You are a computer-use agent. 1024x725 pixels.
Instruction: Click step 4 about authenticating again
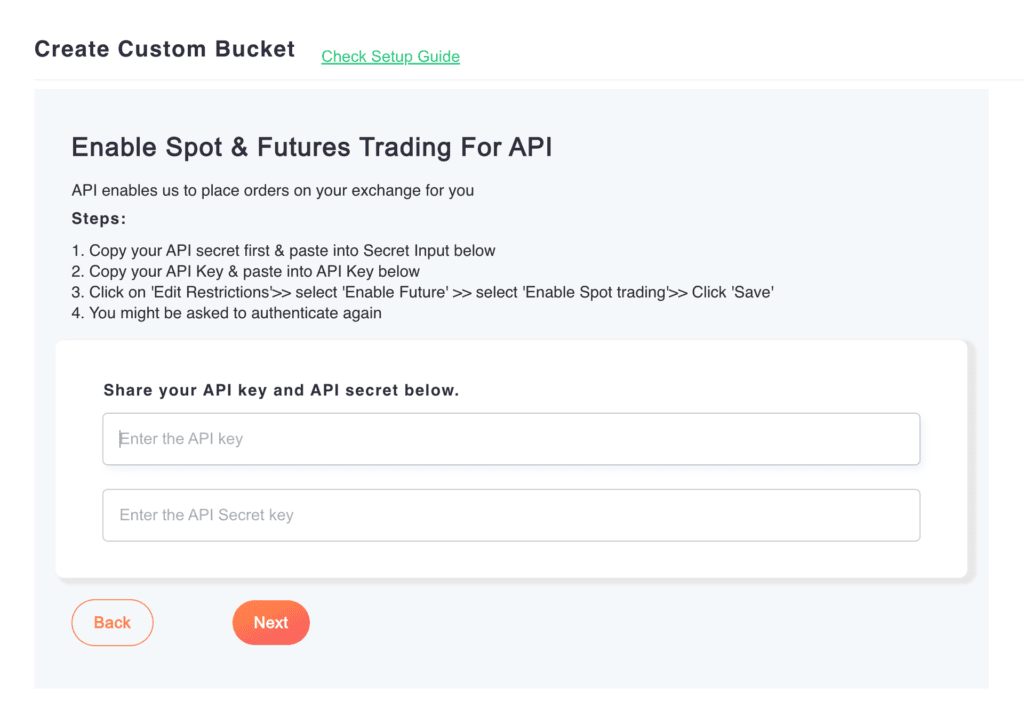pos(226,313)
